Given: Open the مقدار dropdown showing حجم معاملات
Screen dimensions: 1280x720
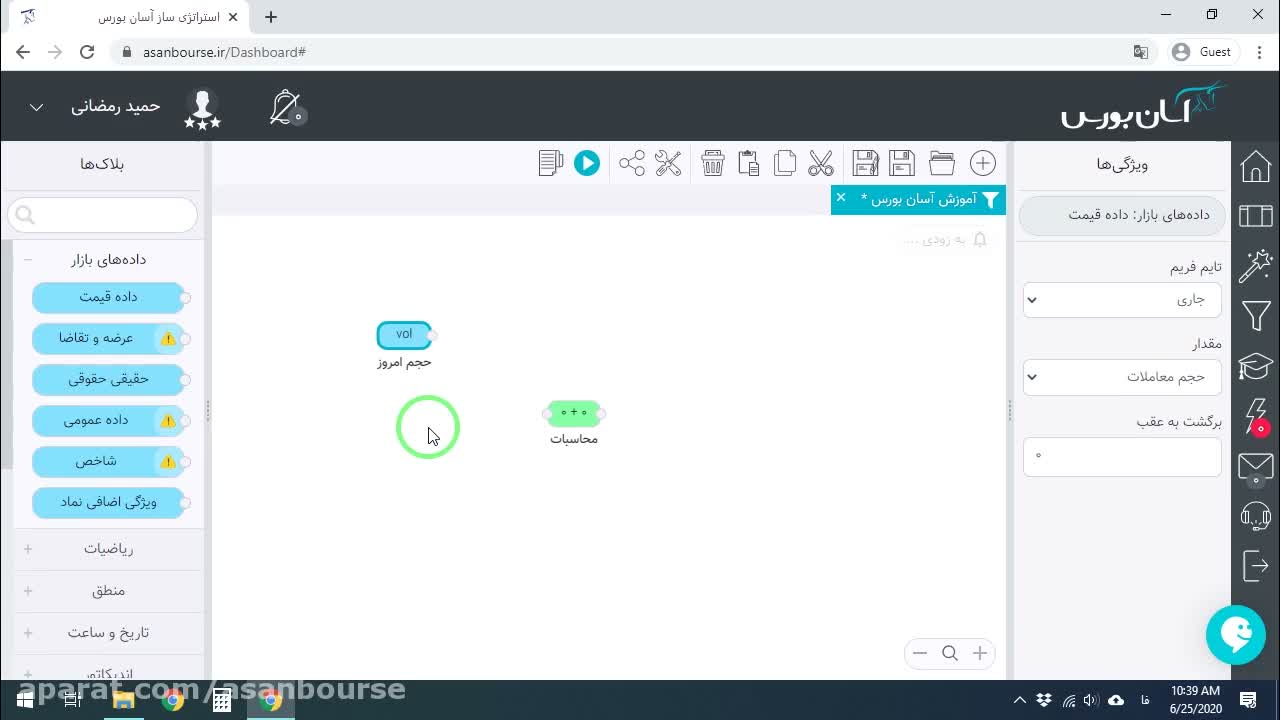Looking at the screenshot, I should click(x=1122, y=377).
